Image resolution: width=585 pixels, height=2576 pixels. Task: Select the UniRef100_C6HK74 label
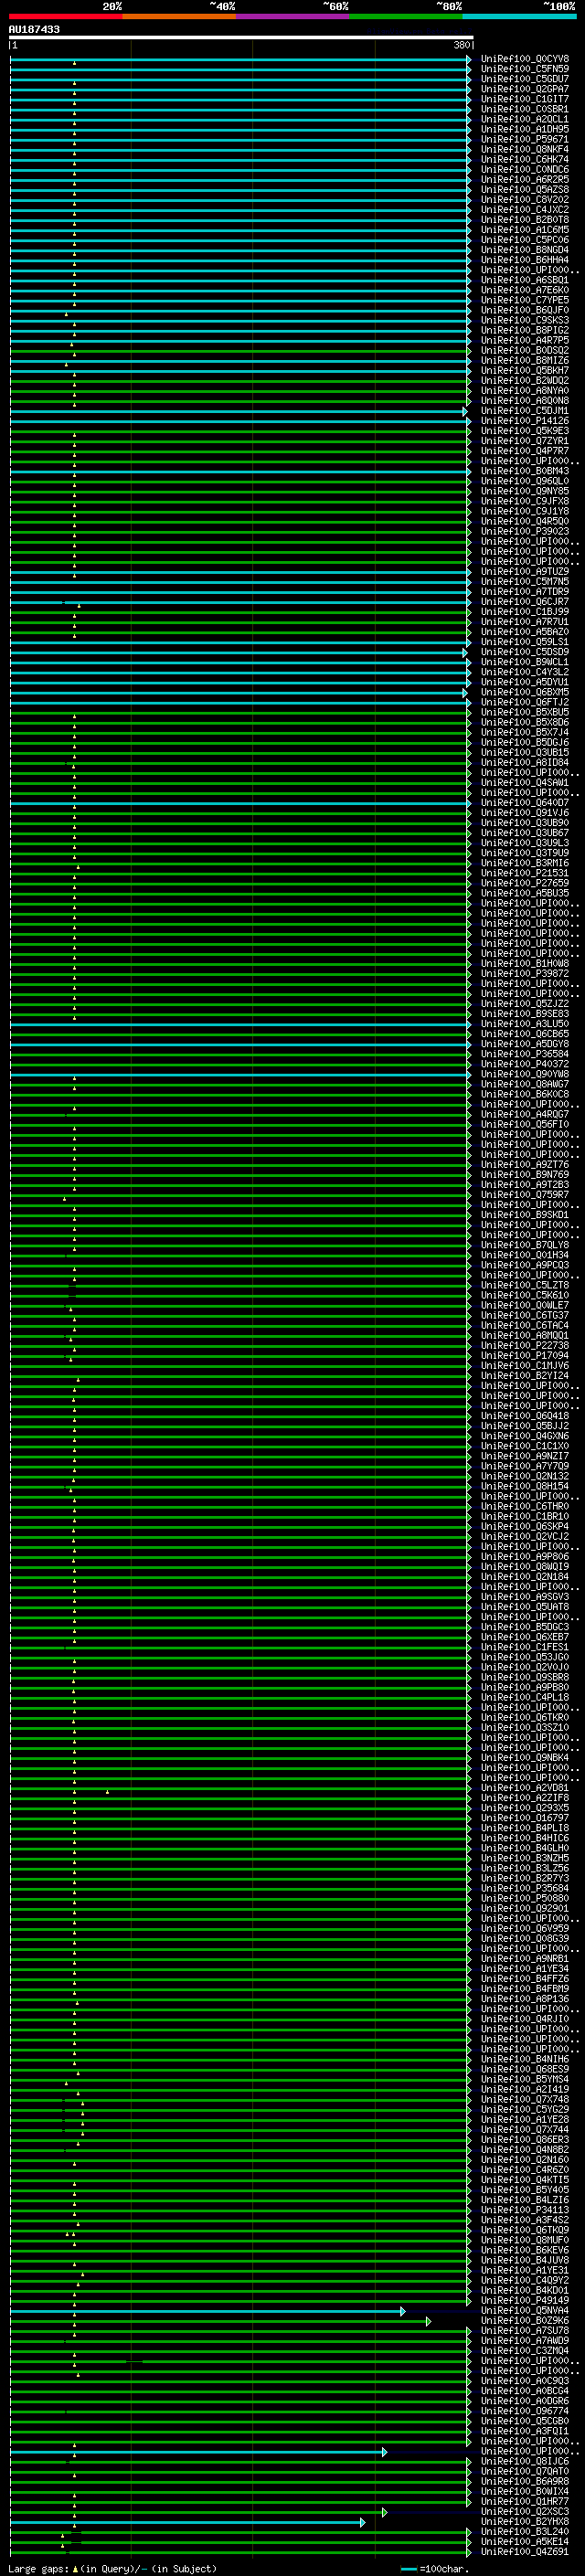pyautogui.click(x=525, y=159)
